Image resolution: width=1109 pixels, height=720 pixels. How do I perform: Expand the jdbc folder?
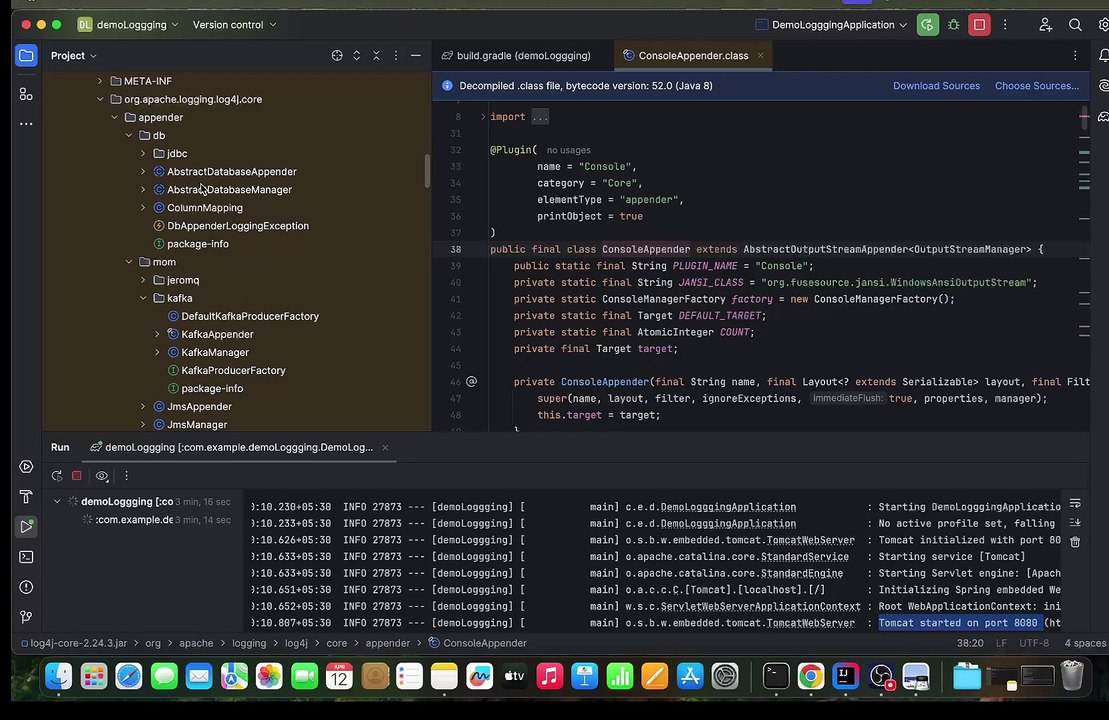click(x=143, y=153)
